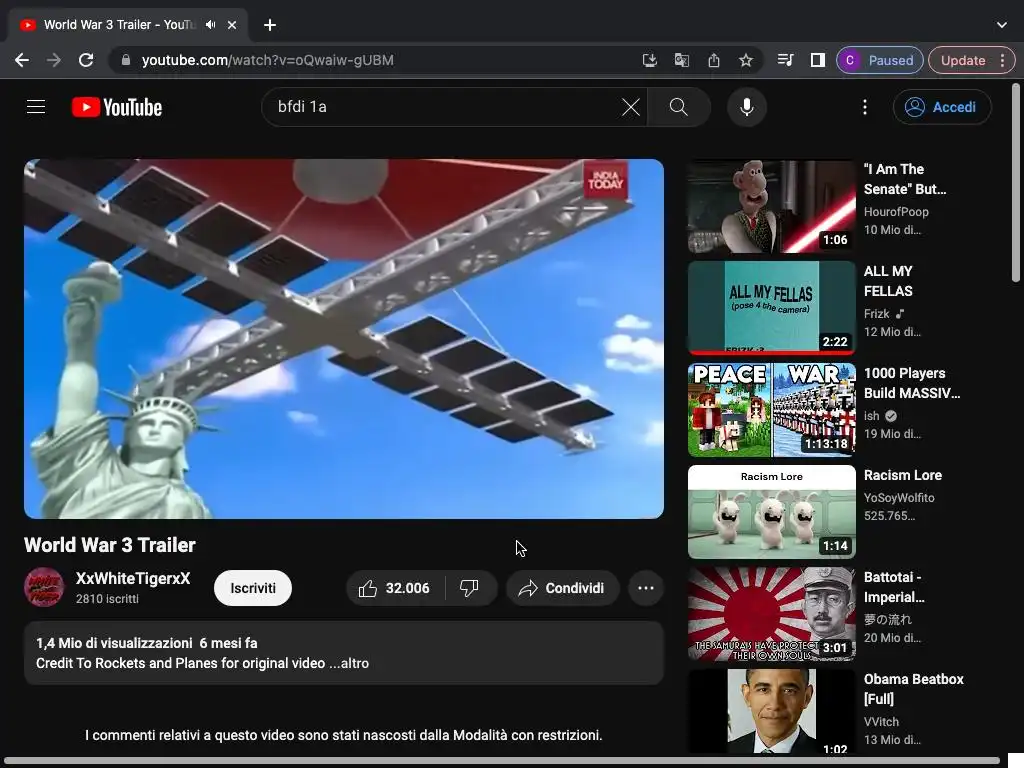The width and height of the screenshot is (1024, 768).
Task: Click the 1,4 Mio di visualizzazioni text
Action: [x=114, y=643]
